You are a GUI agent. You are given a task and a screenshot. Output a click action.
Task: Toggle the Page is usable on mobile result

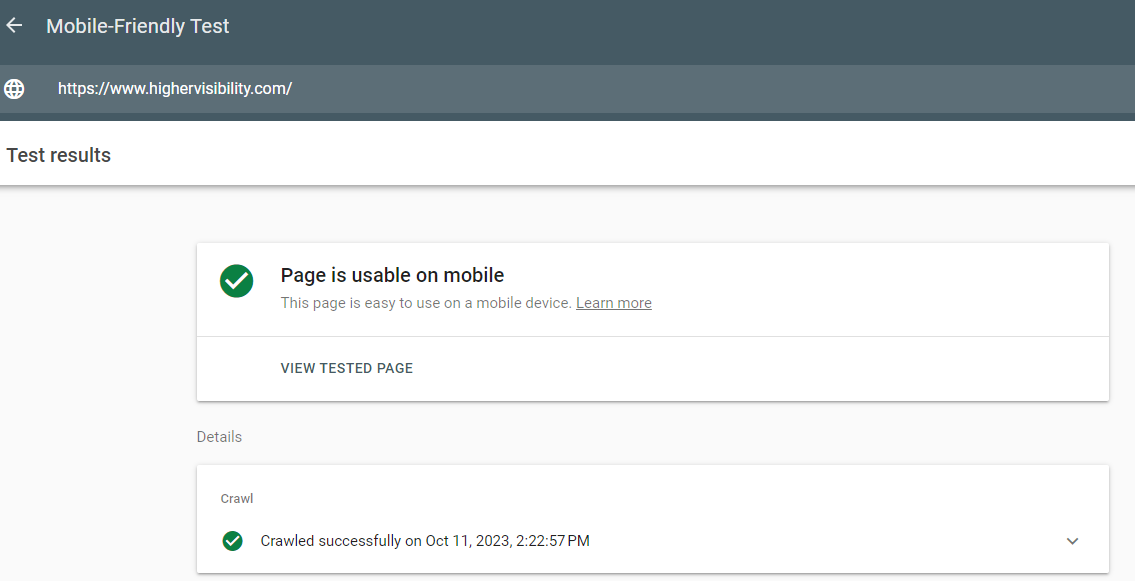click(392, 275)
